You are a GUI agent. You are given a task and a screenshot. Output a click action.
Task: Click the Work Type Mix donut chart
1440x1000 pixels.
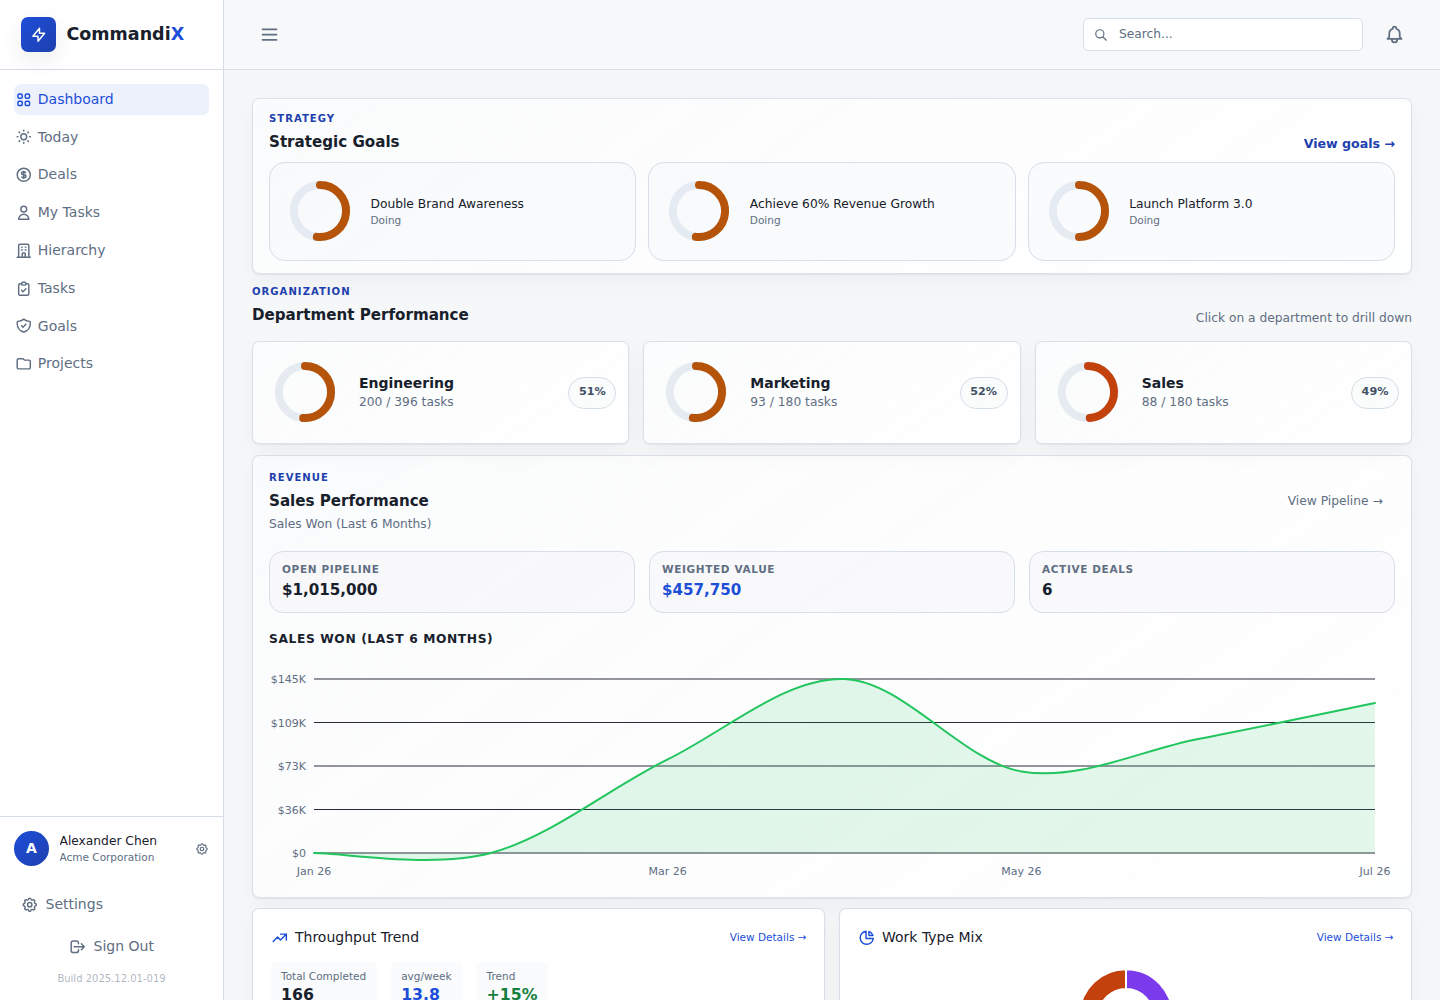[1126, 985]
